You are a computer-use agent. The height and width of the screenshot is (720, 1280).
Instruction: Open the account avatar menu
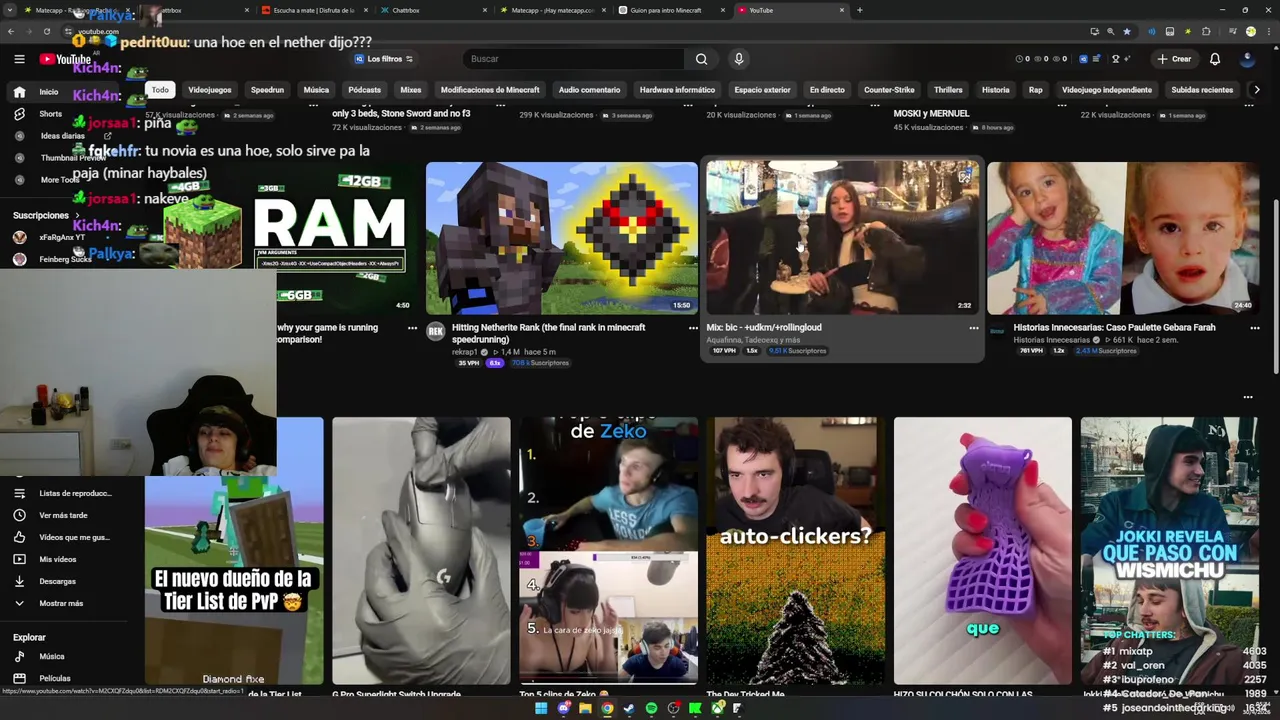(1247, 59)
